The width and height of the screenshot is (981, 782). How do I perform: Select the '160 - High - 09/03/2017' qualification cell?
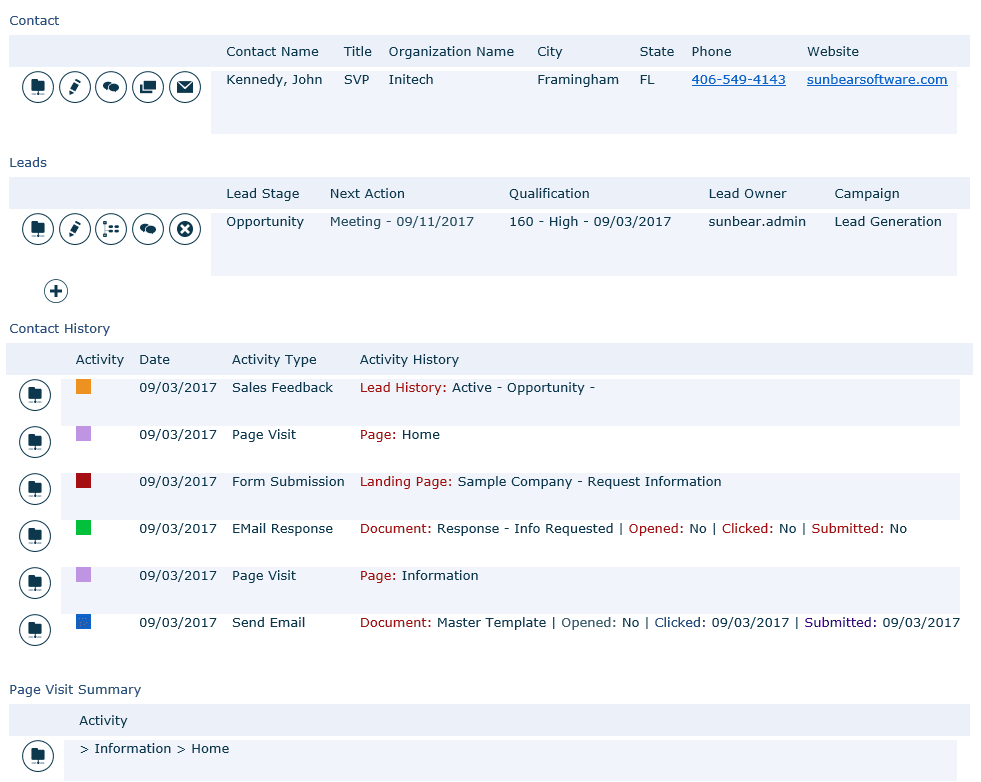tap(589, 221)
